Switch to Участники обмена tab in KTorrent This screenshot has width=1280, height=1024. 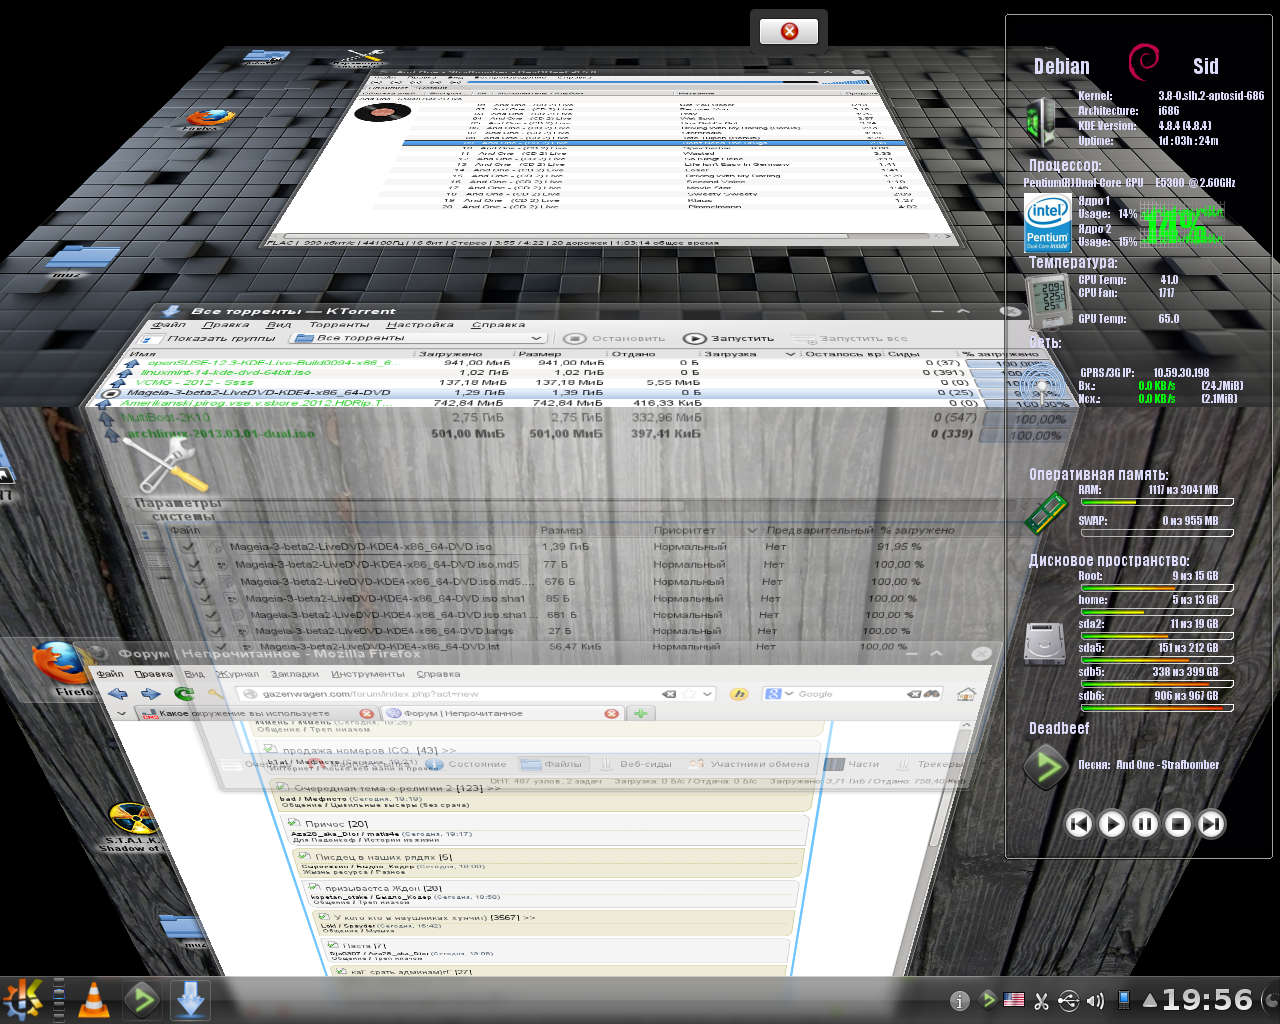[x=750, y=764]
